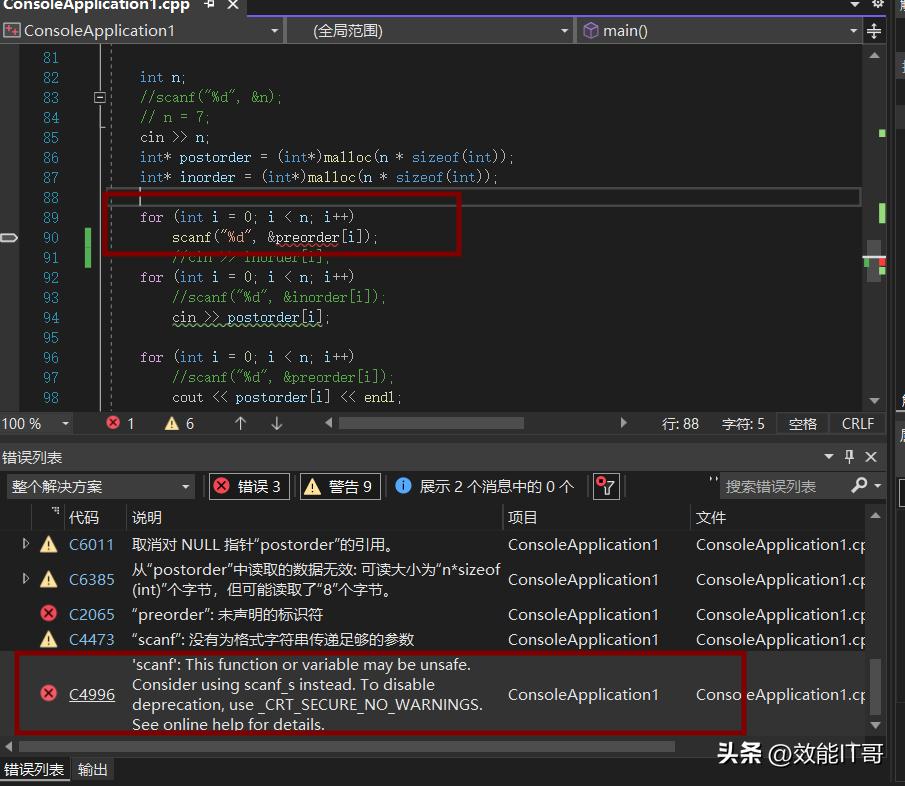The height and width of the screenshot is (786, 905).
Task: Open the 100 % zoom level dropdown
Action: 65,424
